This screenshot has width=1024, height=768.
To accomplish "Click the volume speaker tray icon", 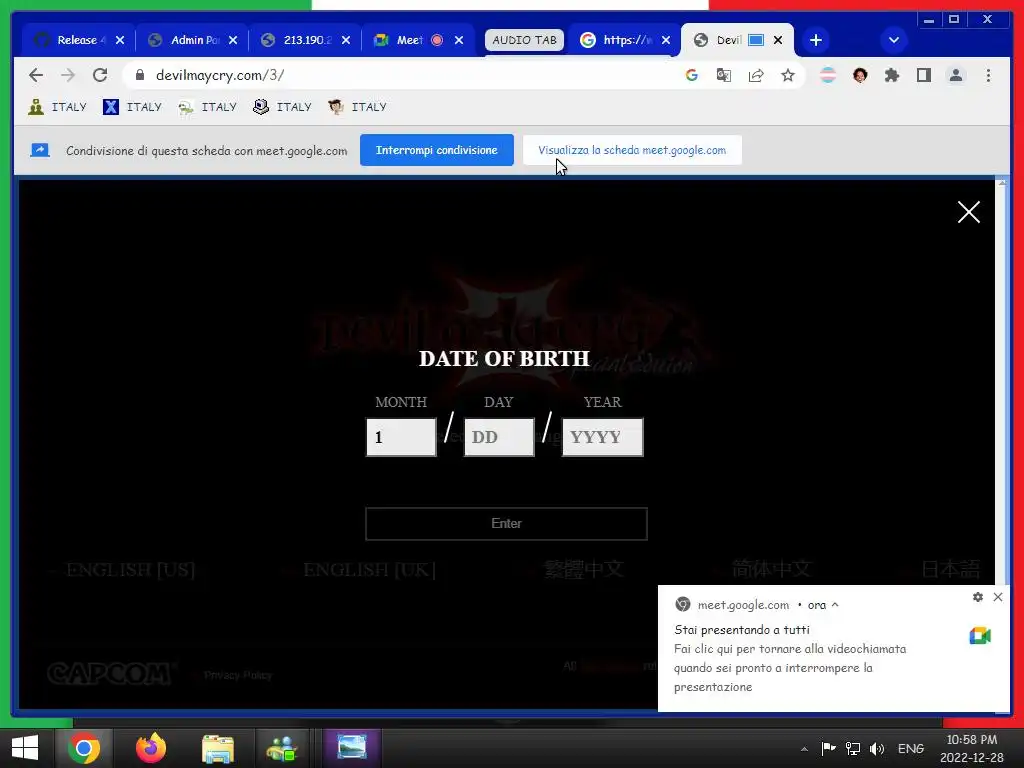I will click(877, 748).
